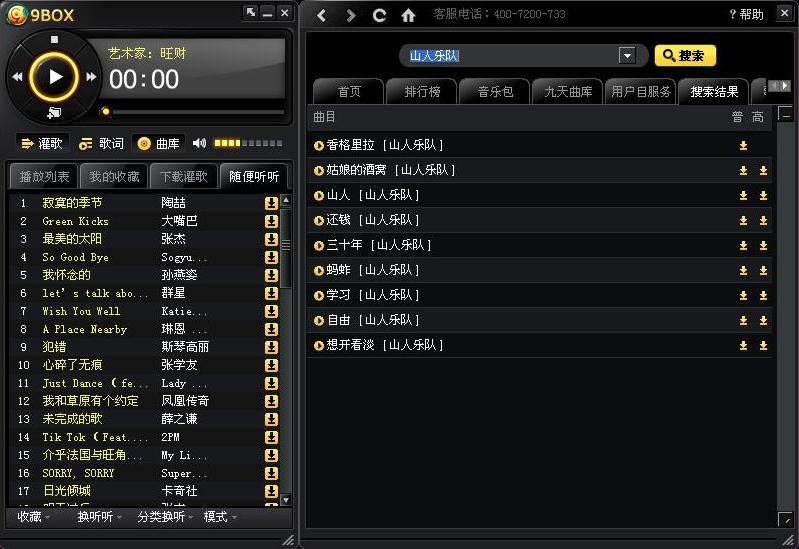Go to the library home page icon
The width and height of the screenshot is (799, 549).
tap(408, 15)
